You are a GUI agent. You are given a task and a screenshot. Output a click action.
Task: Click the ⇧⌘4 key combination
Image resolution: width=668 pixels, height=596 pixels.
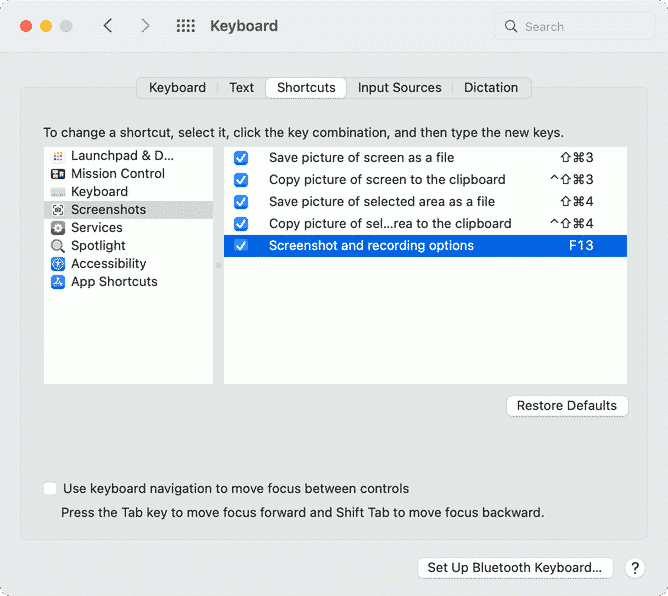577,202
